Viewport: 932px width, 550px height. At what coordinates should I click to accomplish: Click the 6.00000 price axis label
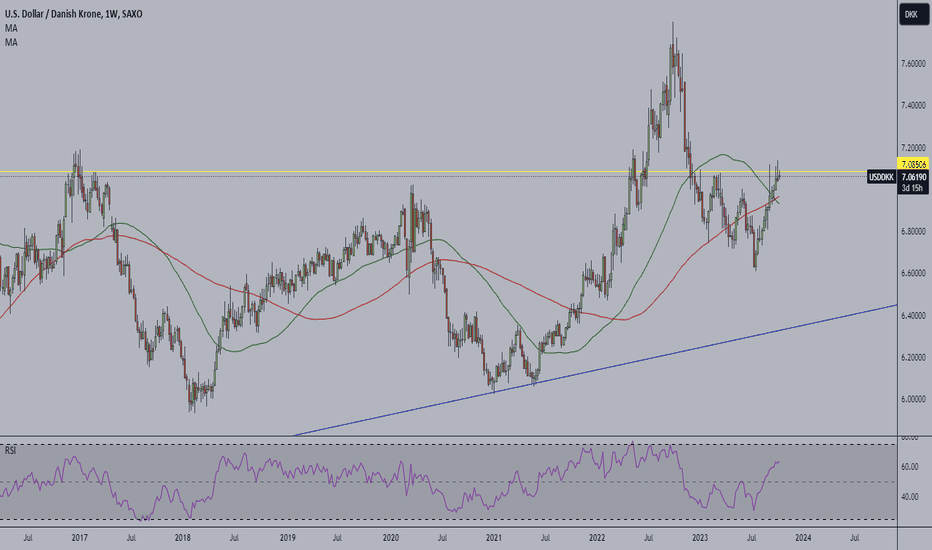tap(913, 399)
